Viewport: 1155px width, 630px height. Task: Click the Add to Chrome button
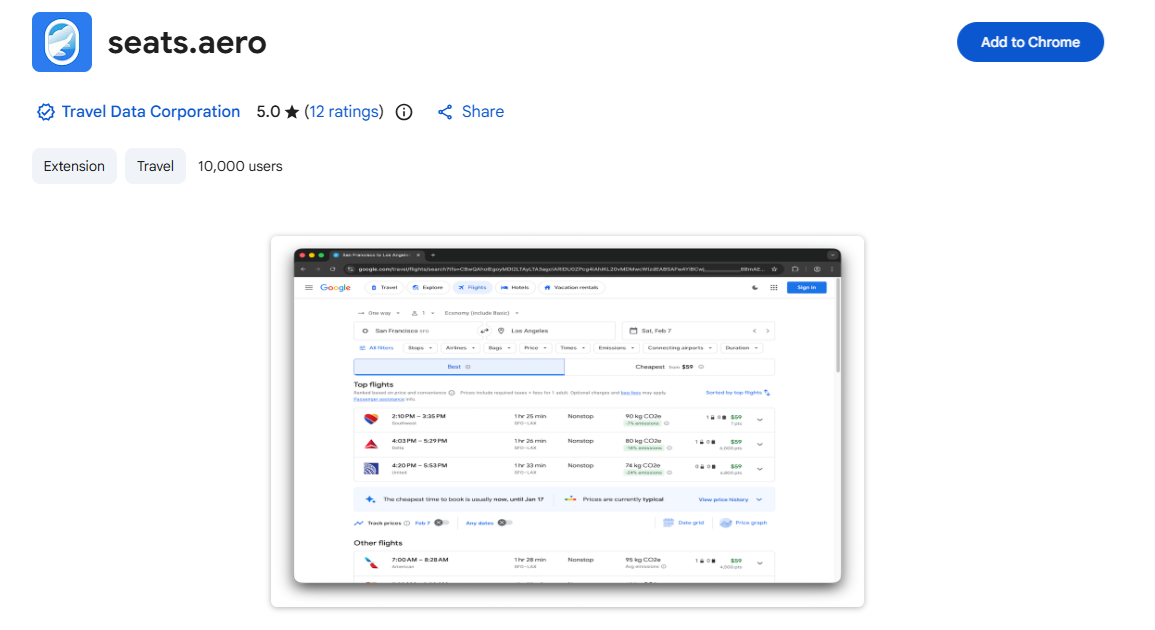pyautogui.click(x=1030, y=42)
